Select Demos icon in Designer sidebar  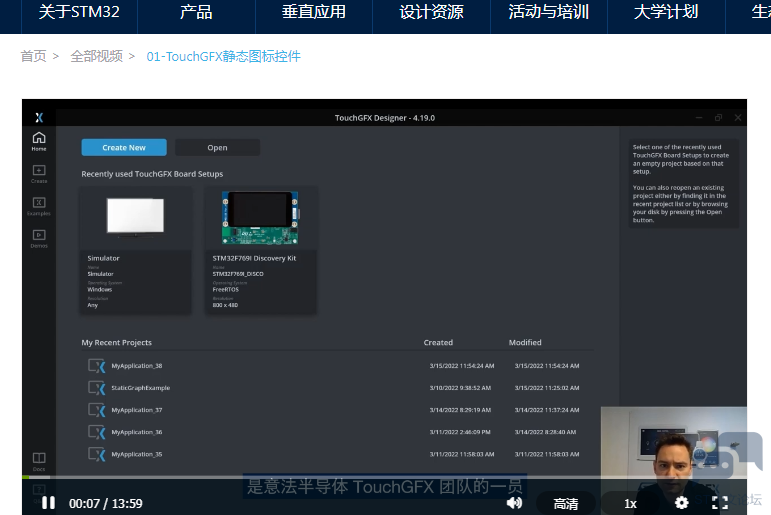(39, 239)
